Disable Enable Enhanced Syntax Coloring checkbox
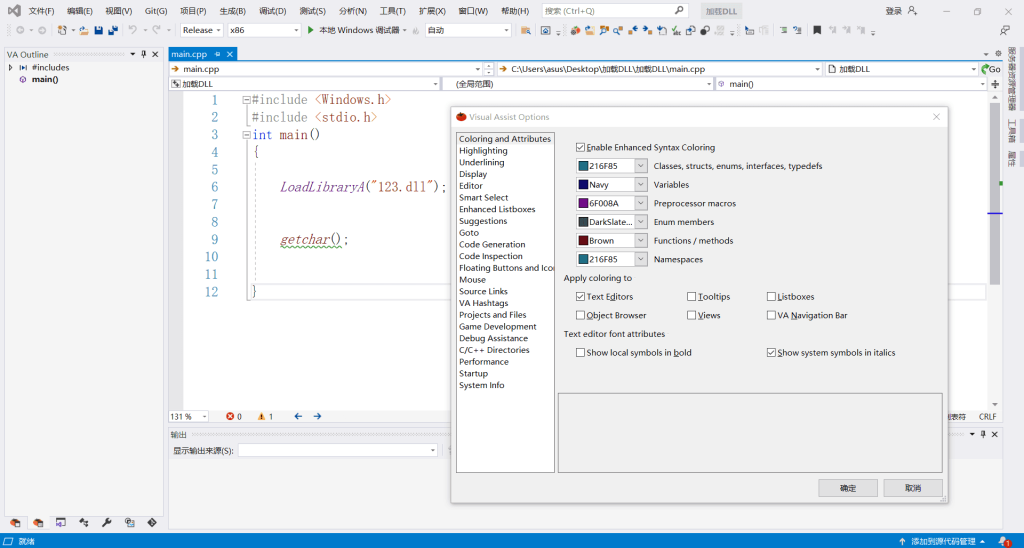 (581, 147)
